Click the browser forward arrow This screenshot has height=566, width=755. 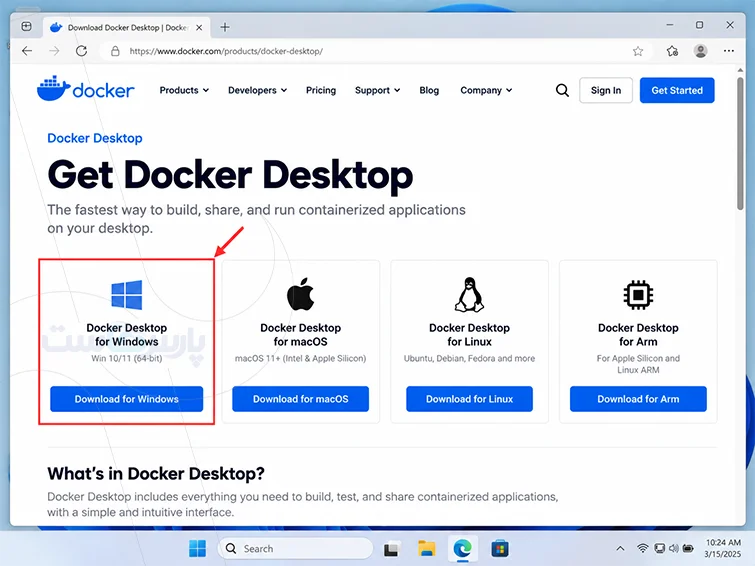[x=54, y=51]
